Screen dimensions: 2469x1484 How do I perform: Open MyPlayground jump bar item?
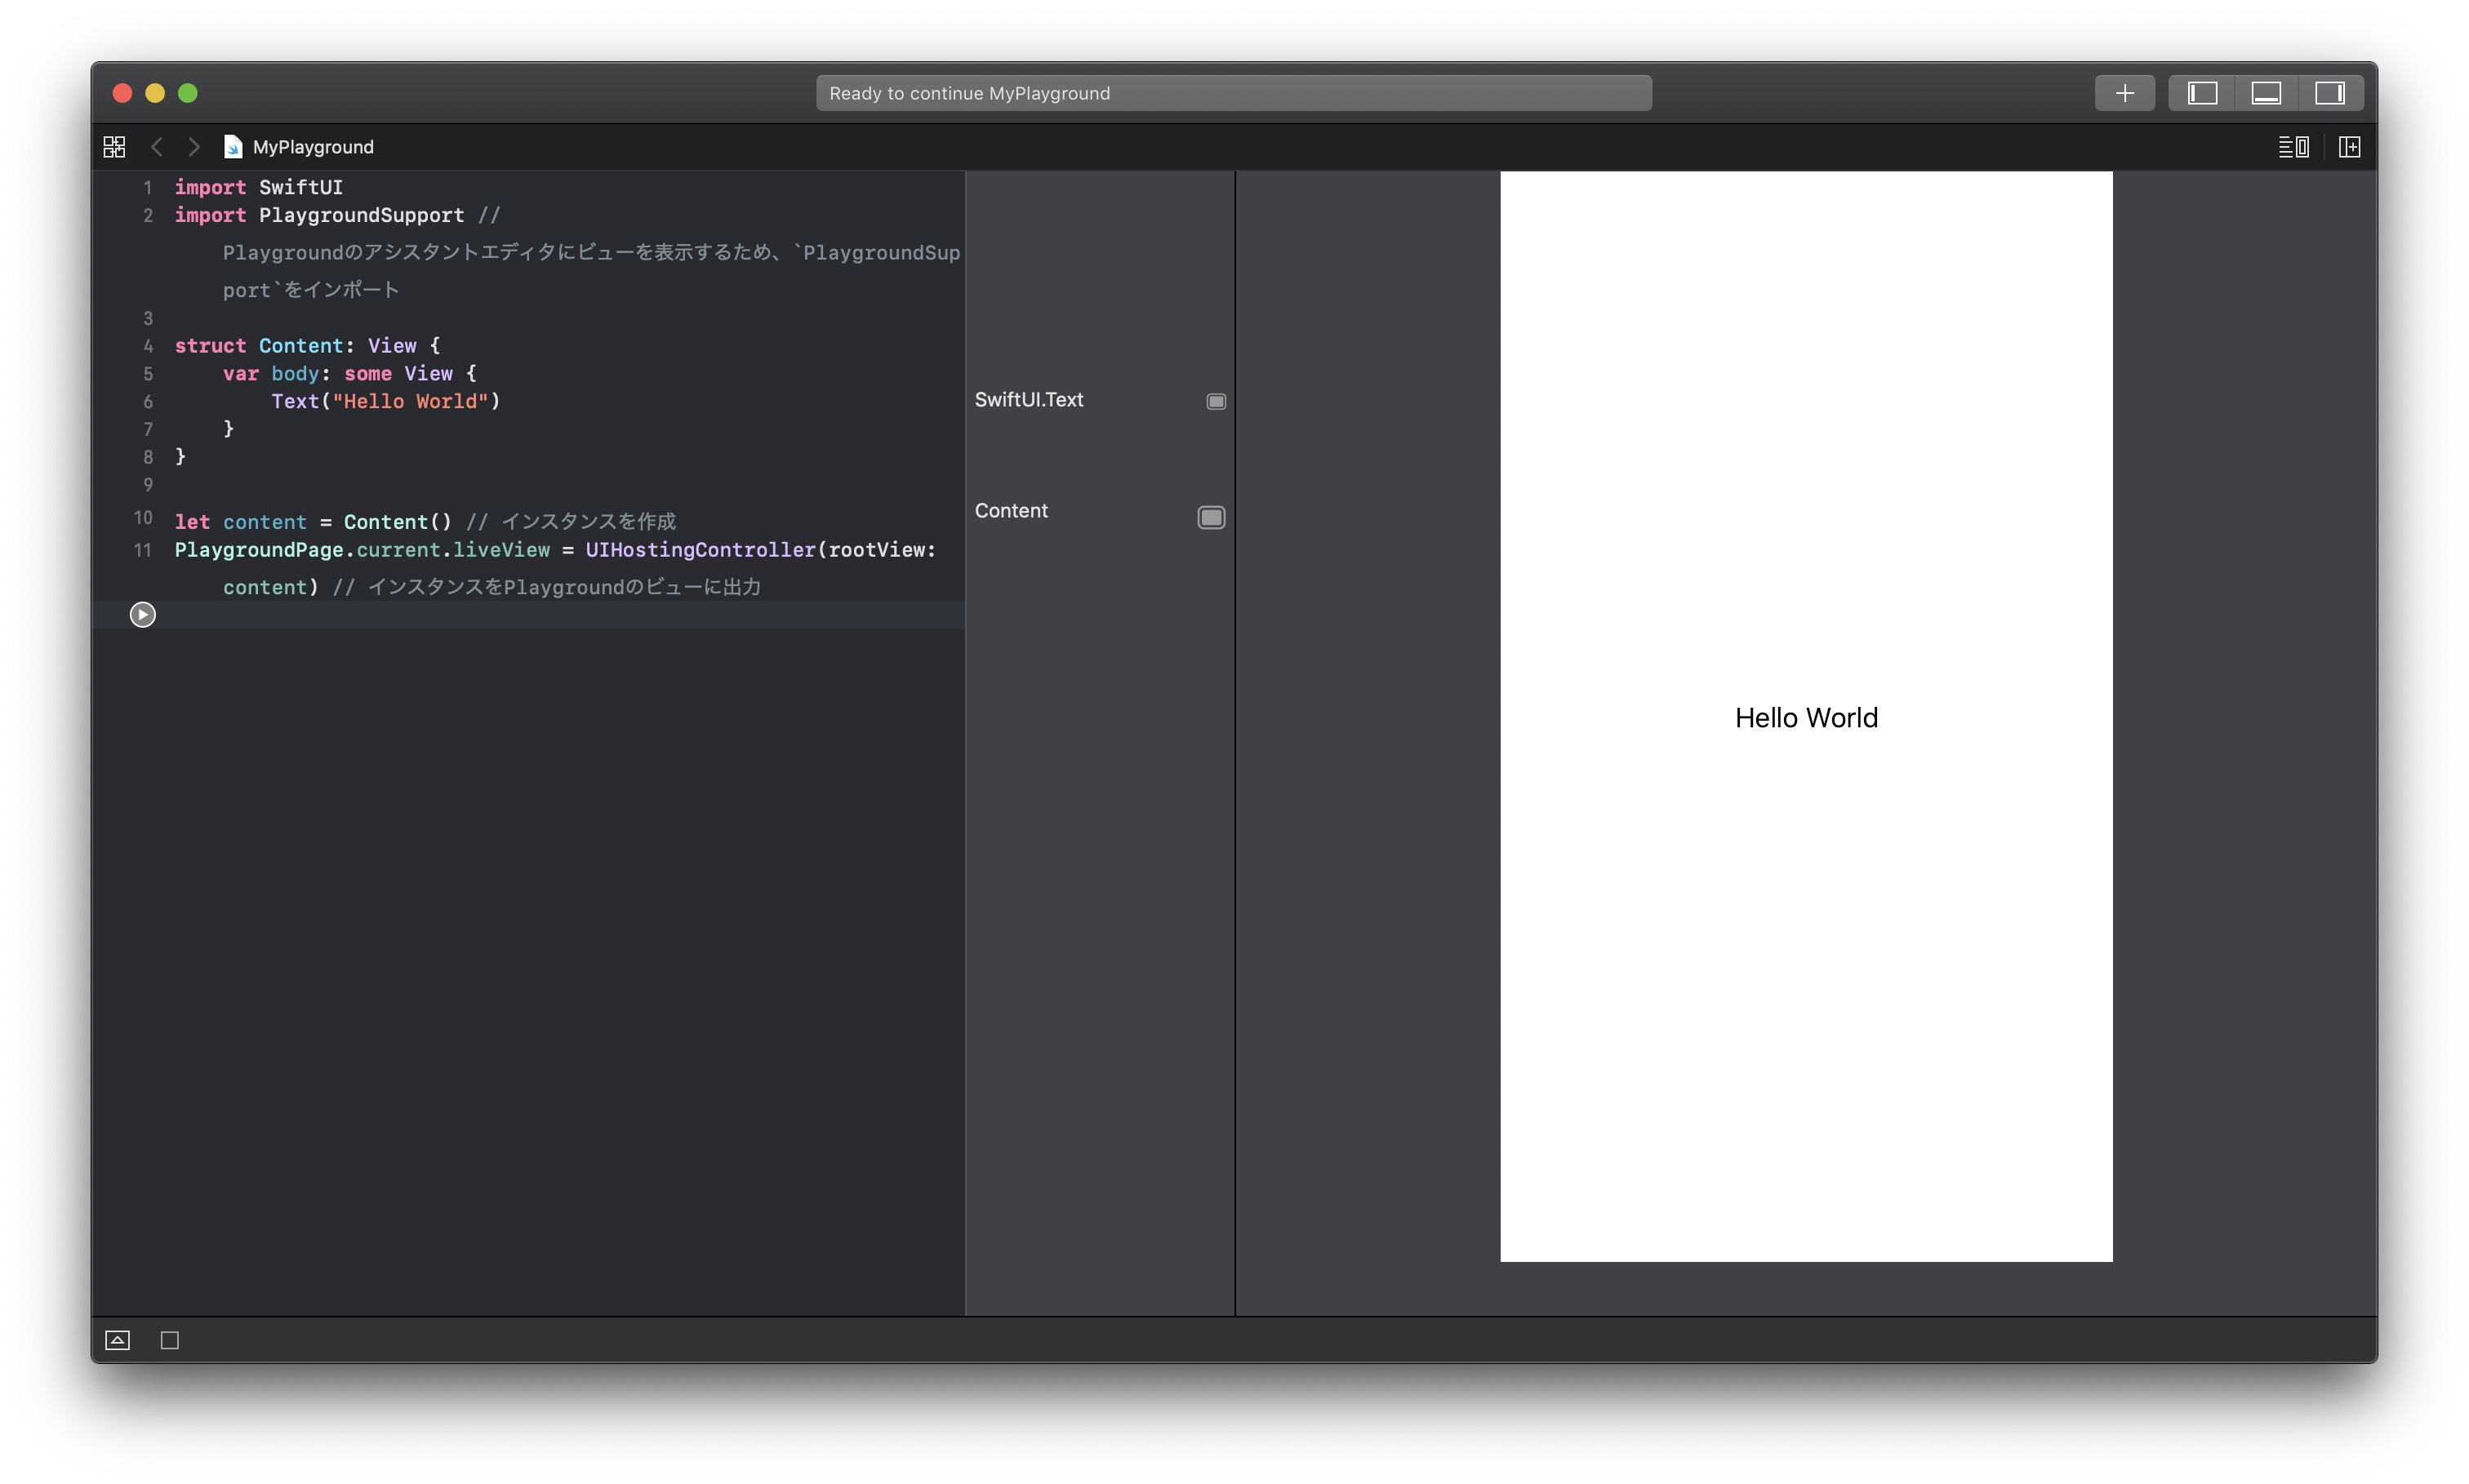313,147
